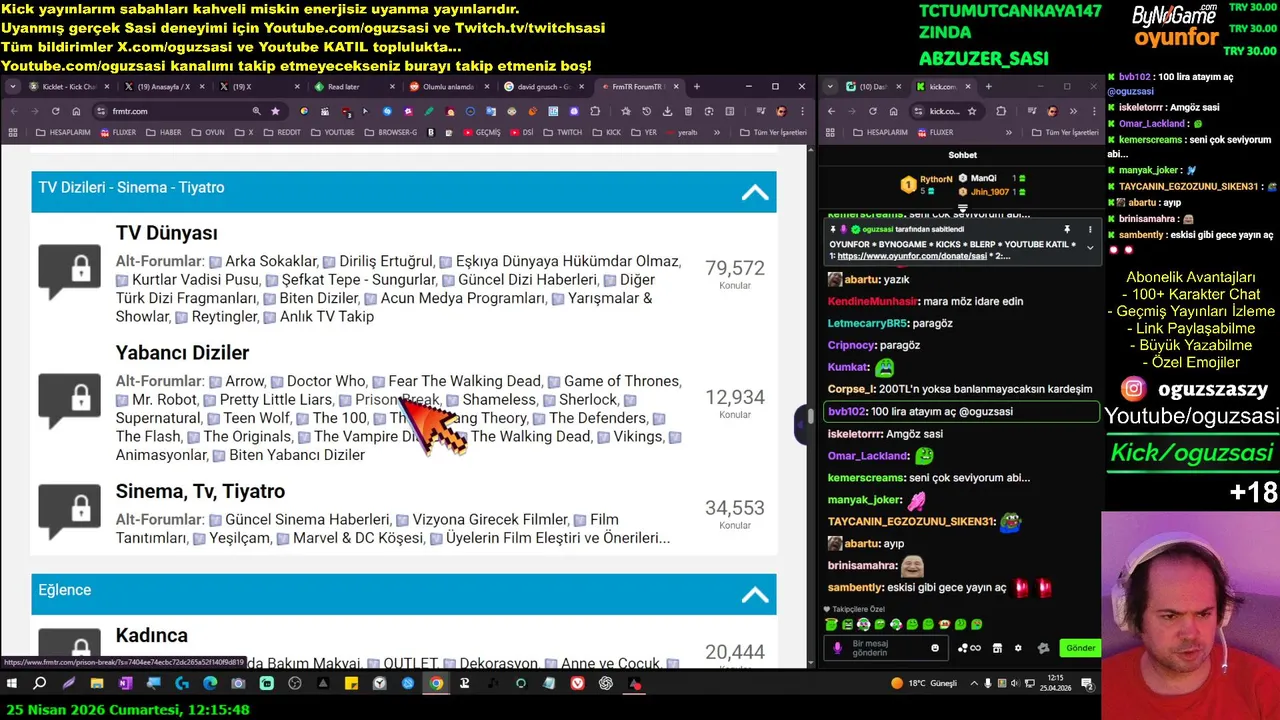The image size is (1280, 720).
Task: Click the Kick chat message input field
Action: (885, 648)
